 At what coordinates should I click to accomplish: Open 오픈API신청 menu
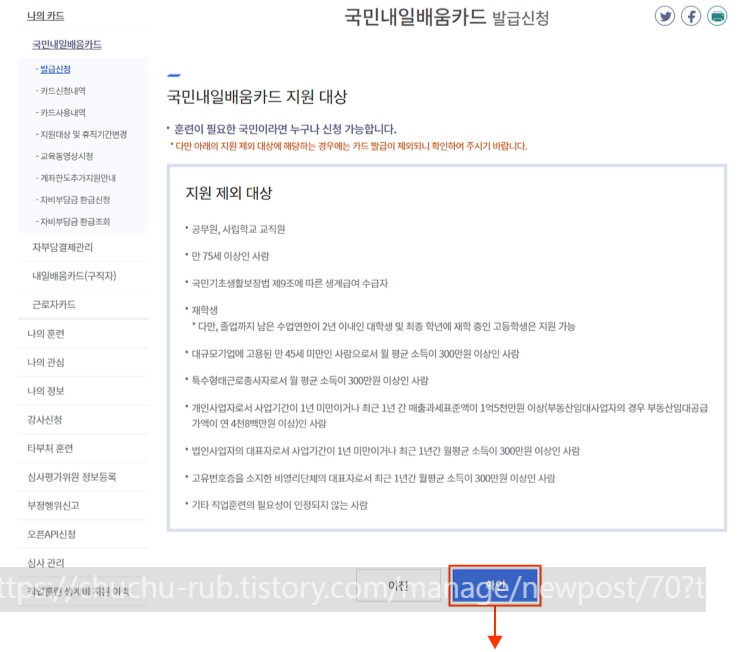coord(51,534)
